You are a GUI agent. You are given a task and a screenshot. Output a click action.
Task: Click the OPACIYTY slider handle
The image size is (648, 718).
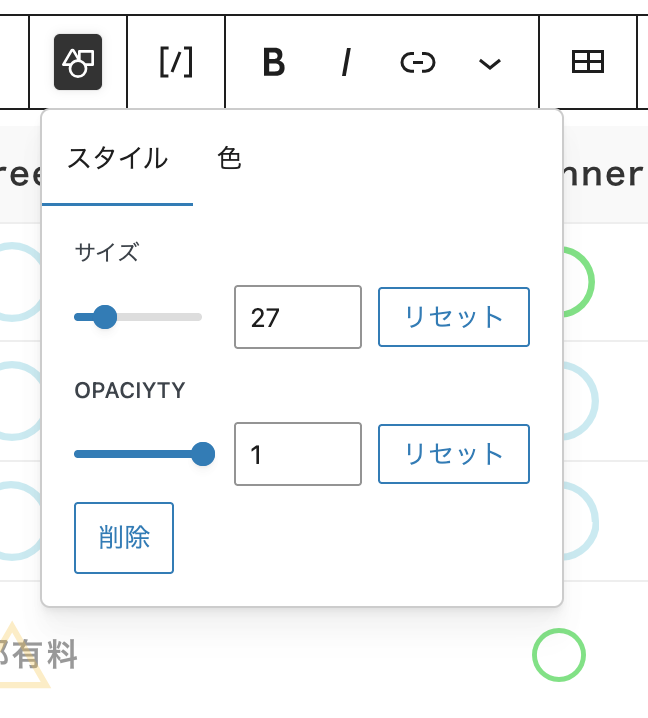tap(203, 454)
